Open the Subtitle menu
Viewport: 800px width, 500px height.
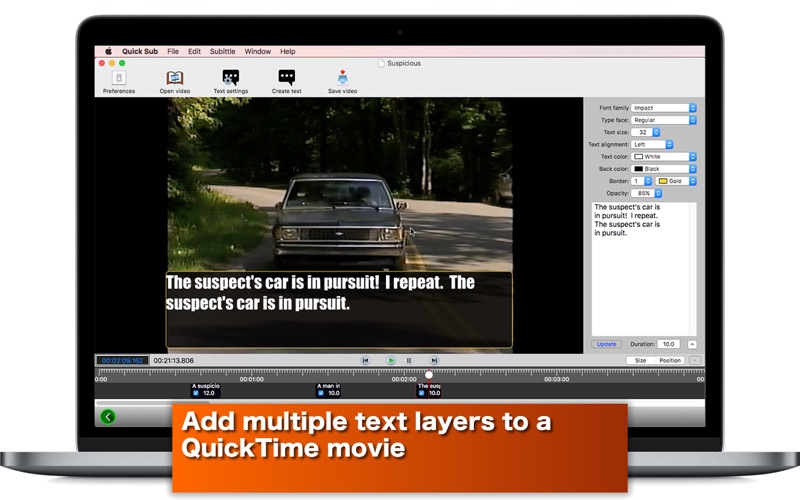222,51
